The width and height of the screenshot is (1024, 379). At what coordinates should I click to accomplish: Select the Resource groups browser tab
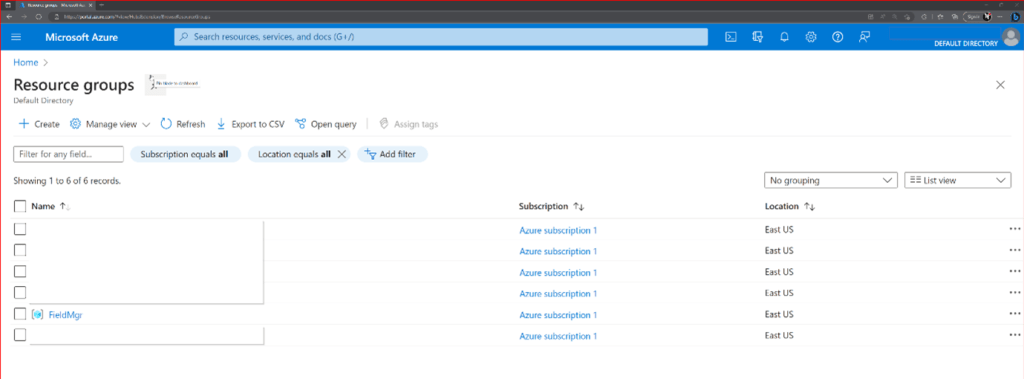coord(56,5)
